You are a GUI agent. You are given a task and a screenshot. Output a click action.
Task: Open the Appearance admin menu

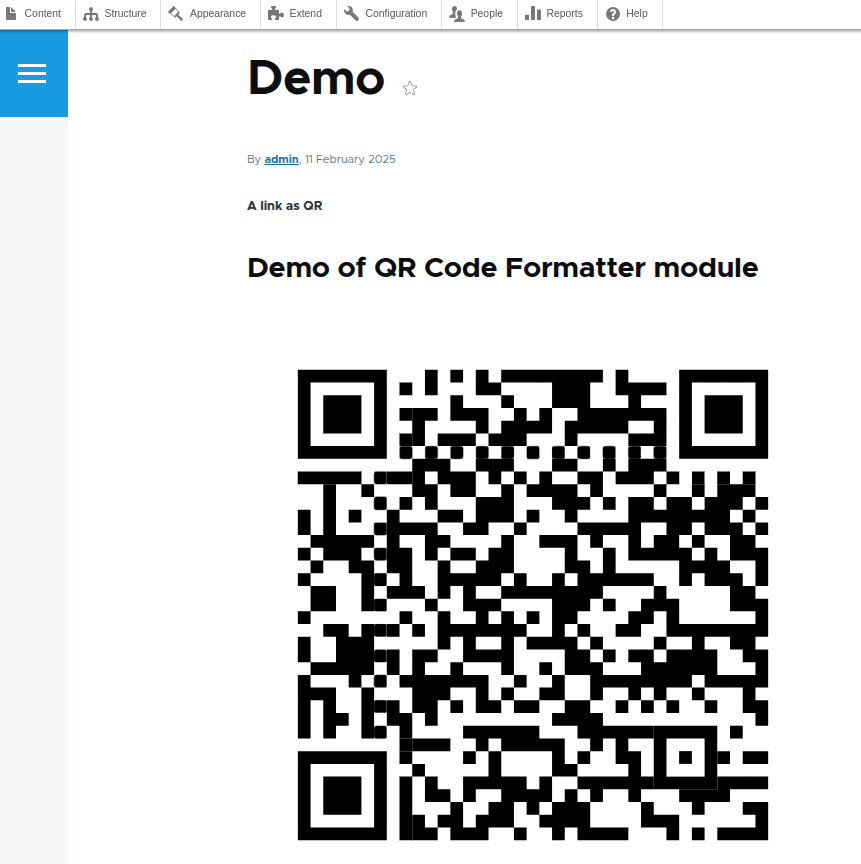[x=208, y=14]
